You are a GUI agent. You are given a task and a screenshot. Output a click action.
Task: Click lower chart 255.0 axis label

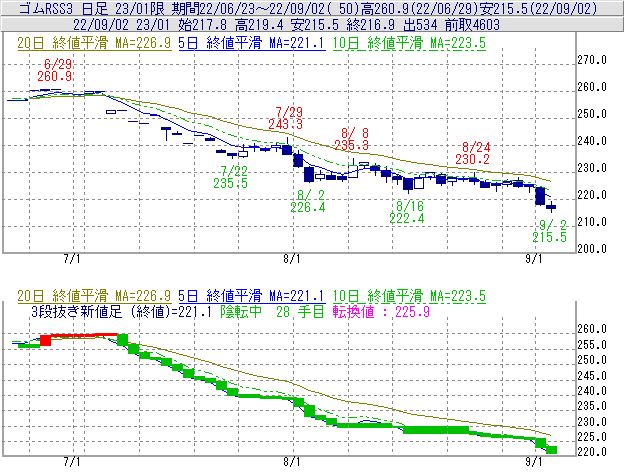[x=592, y=345]
